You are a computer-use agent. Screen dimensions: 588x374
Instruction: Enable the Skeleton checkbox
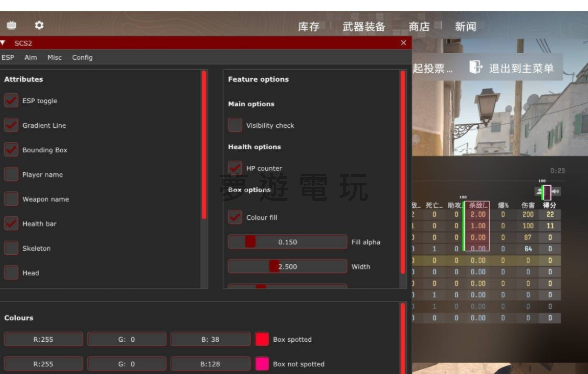[x=11, y=248]
